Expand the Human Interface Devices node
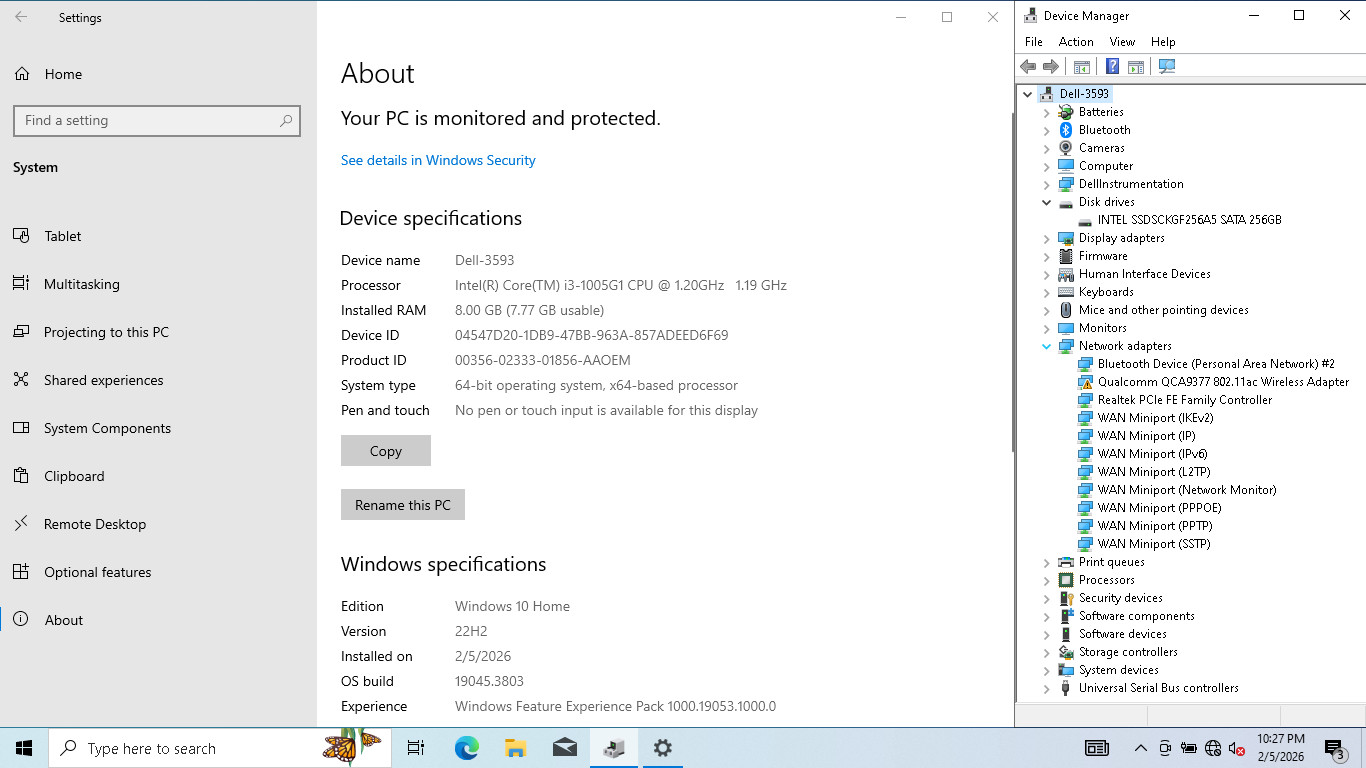The height and width of the screenshot is (768, 1366). point(1047,274)
